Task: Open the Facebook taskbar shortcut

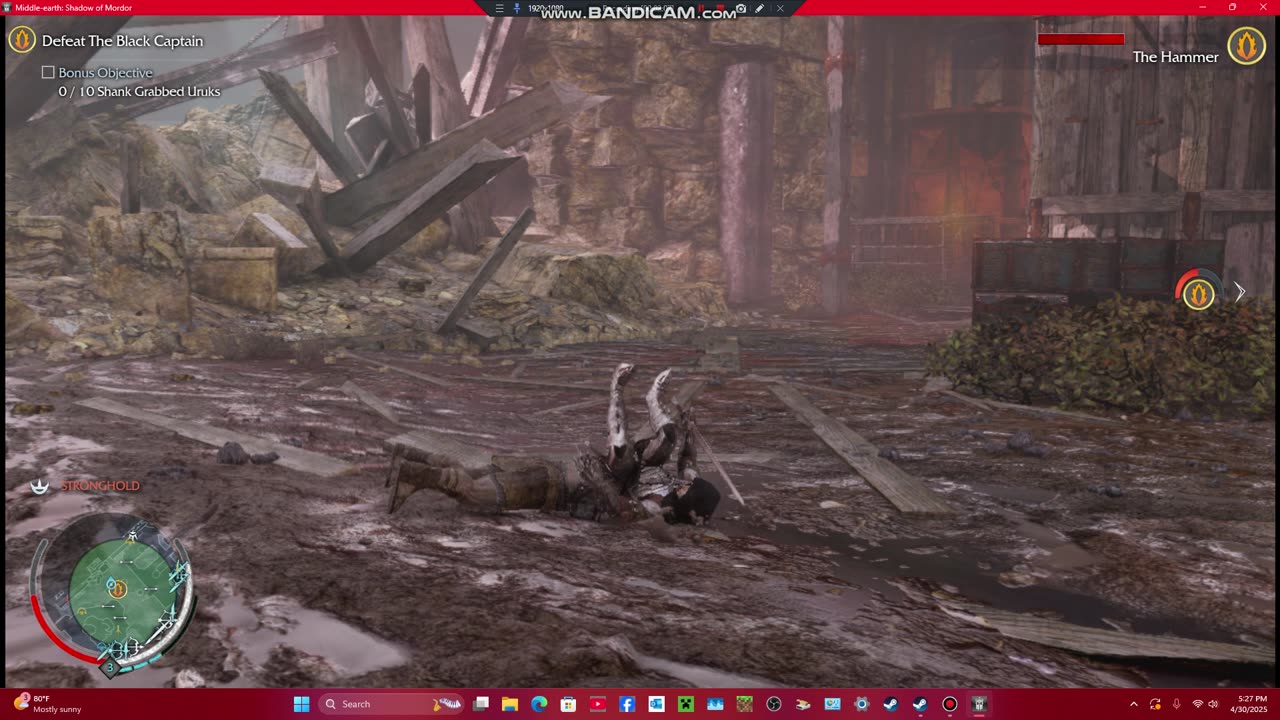Action: (627, 704)
